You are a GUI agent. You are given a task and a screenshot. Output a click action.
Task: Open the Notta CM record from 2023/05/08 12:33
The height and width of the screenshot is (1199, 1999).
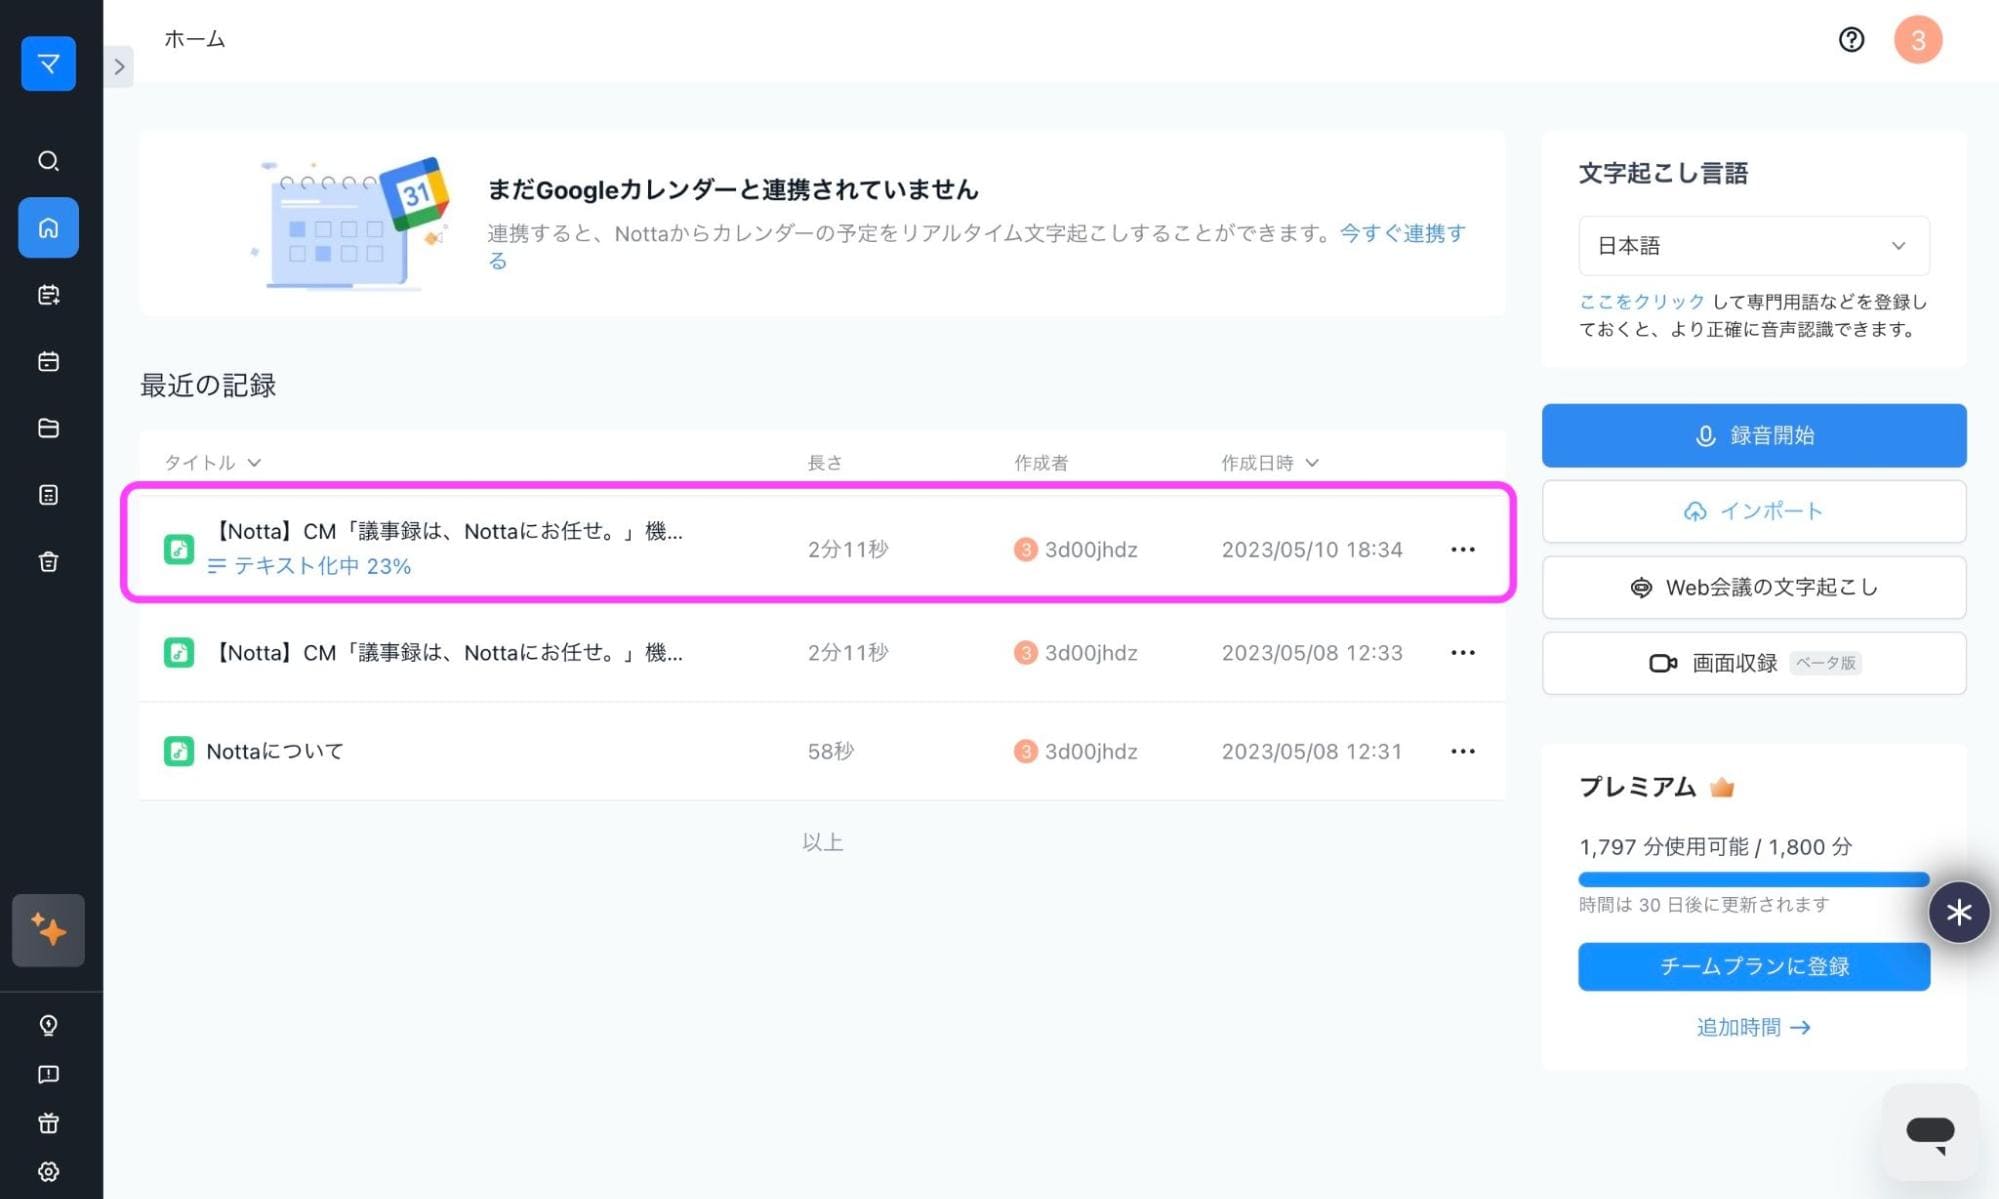point(822,653)
